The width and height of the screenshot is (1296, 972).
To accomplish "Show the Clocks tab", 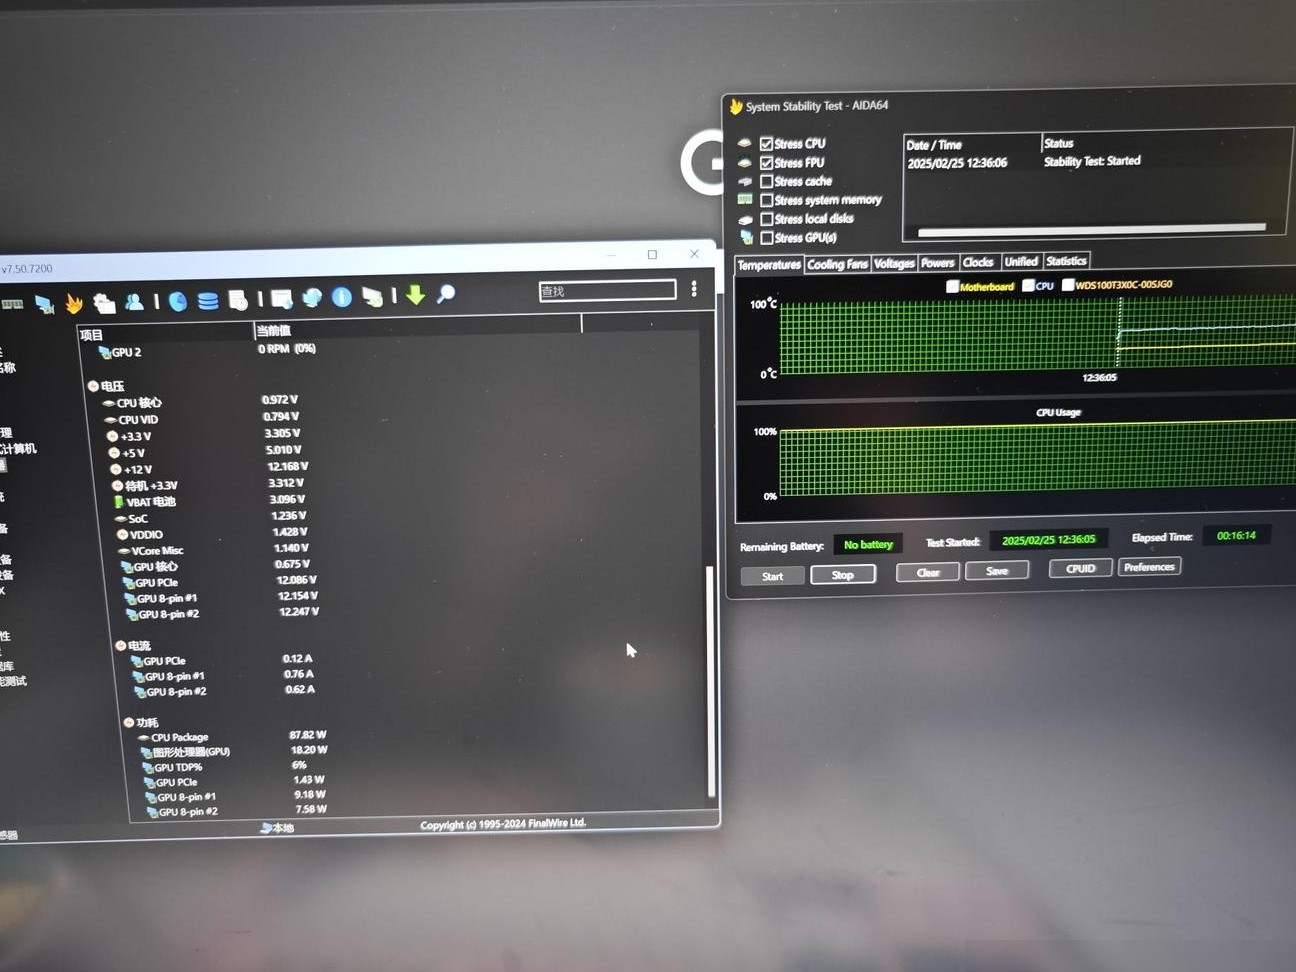I will coord(978,262).
